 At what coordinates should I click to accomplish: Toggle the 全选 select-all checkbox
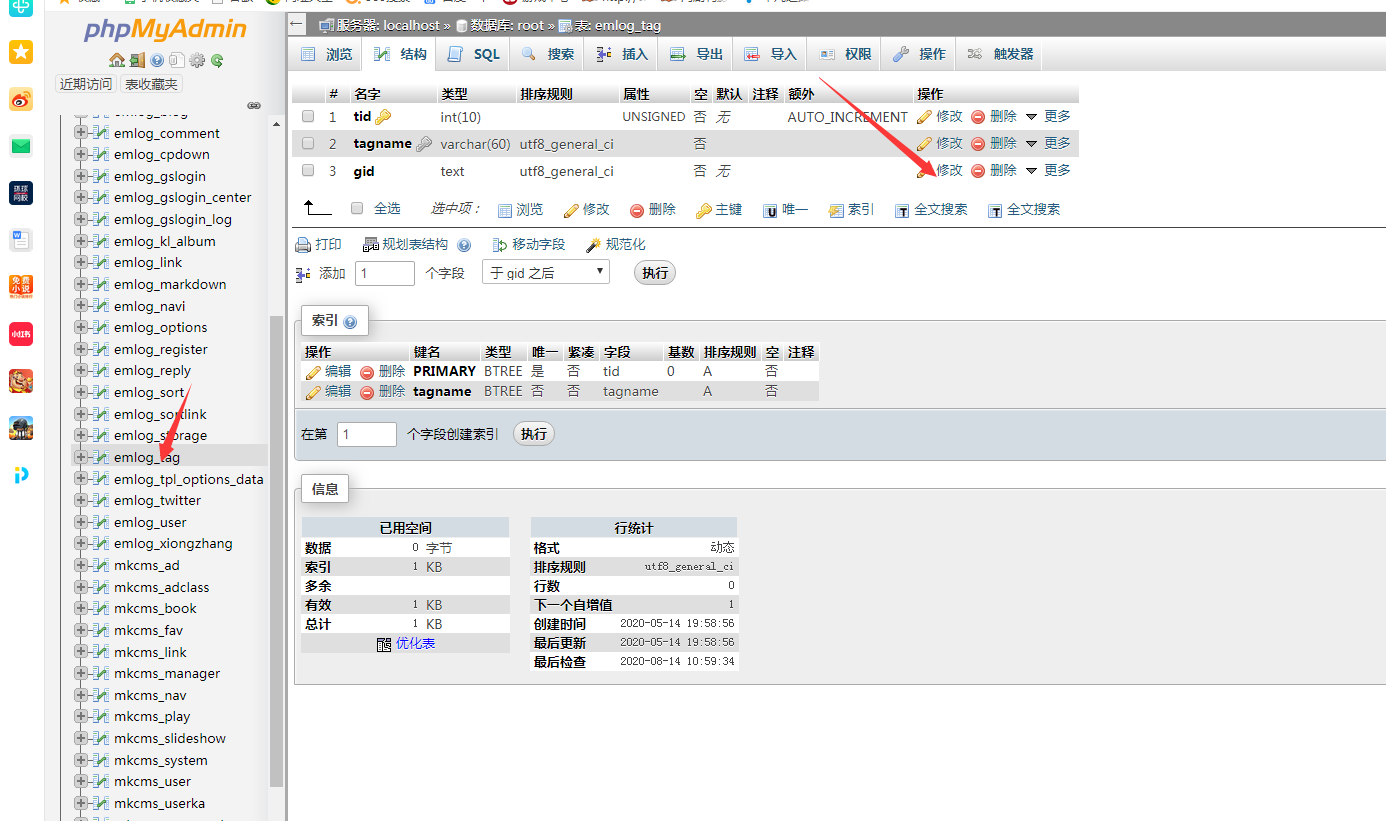357,209
